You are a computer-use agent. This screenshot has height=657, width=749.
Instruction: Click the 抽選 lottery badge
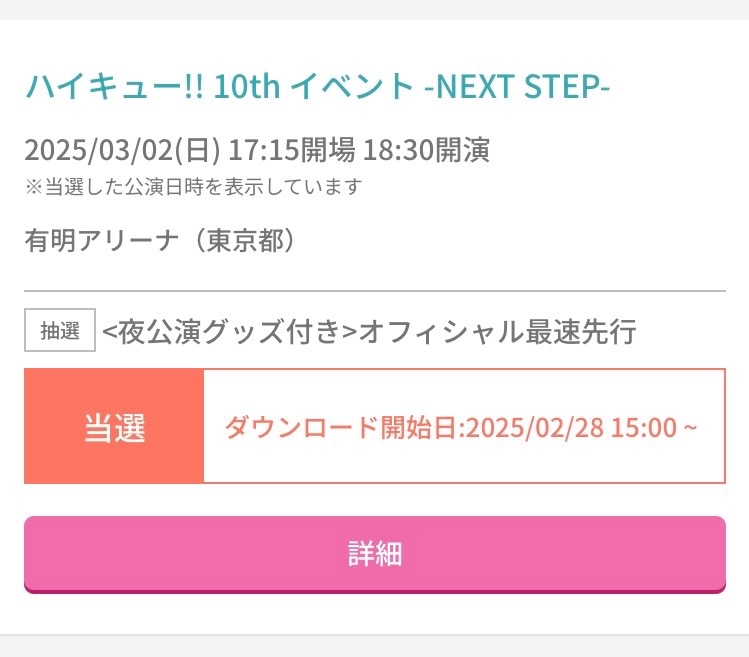(x=60, y=331)
